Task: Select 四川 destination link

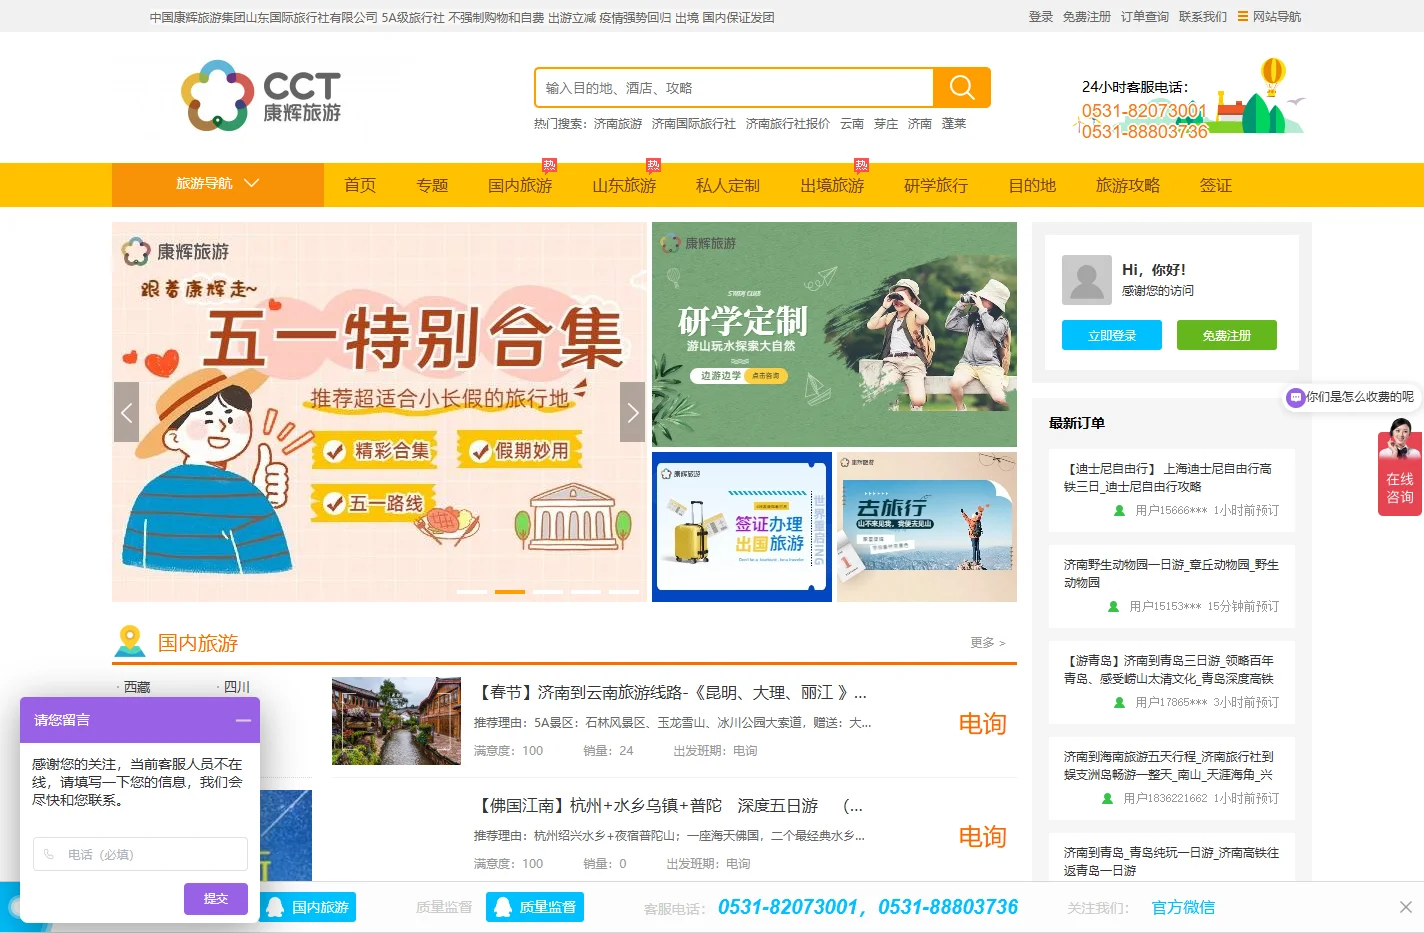Action: click(x=237, y=687)
